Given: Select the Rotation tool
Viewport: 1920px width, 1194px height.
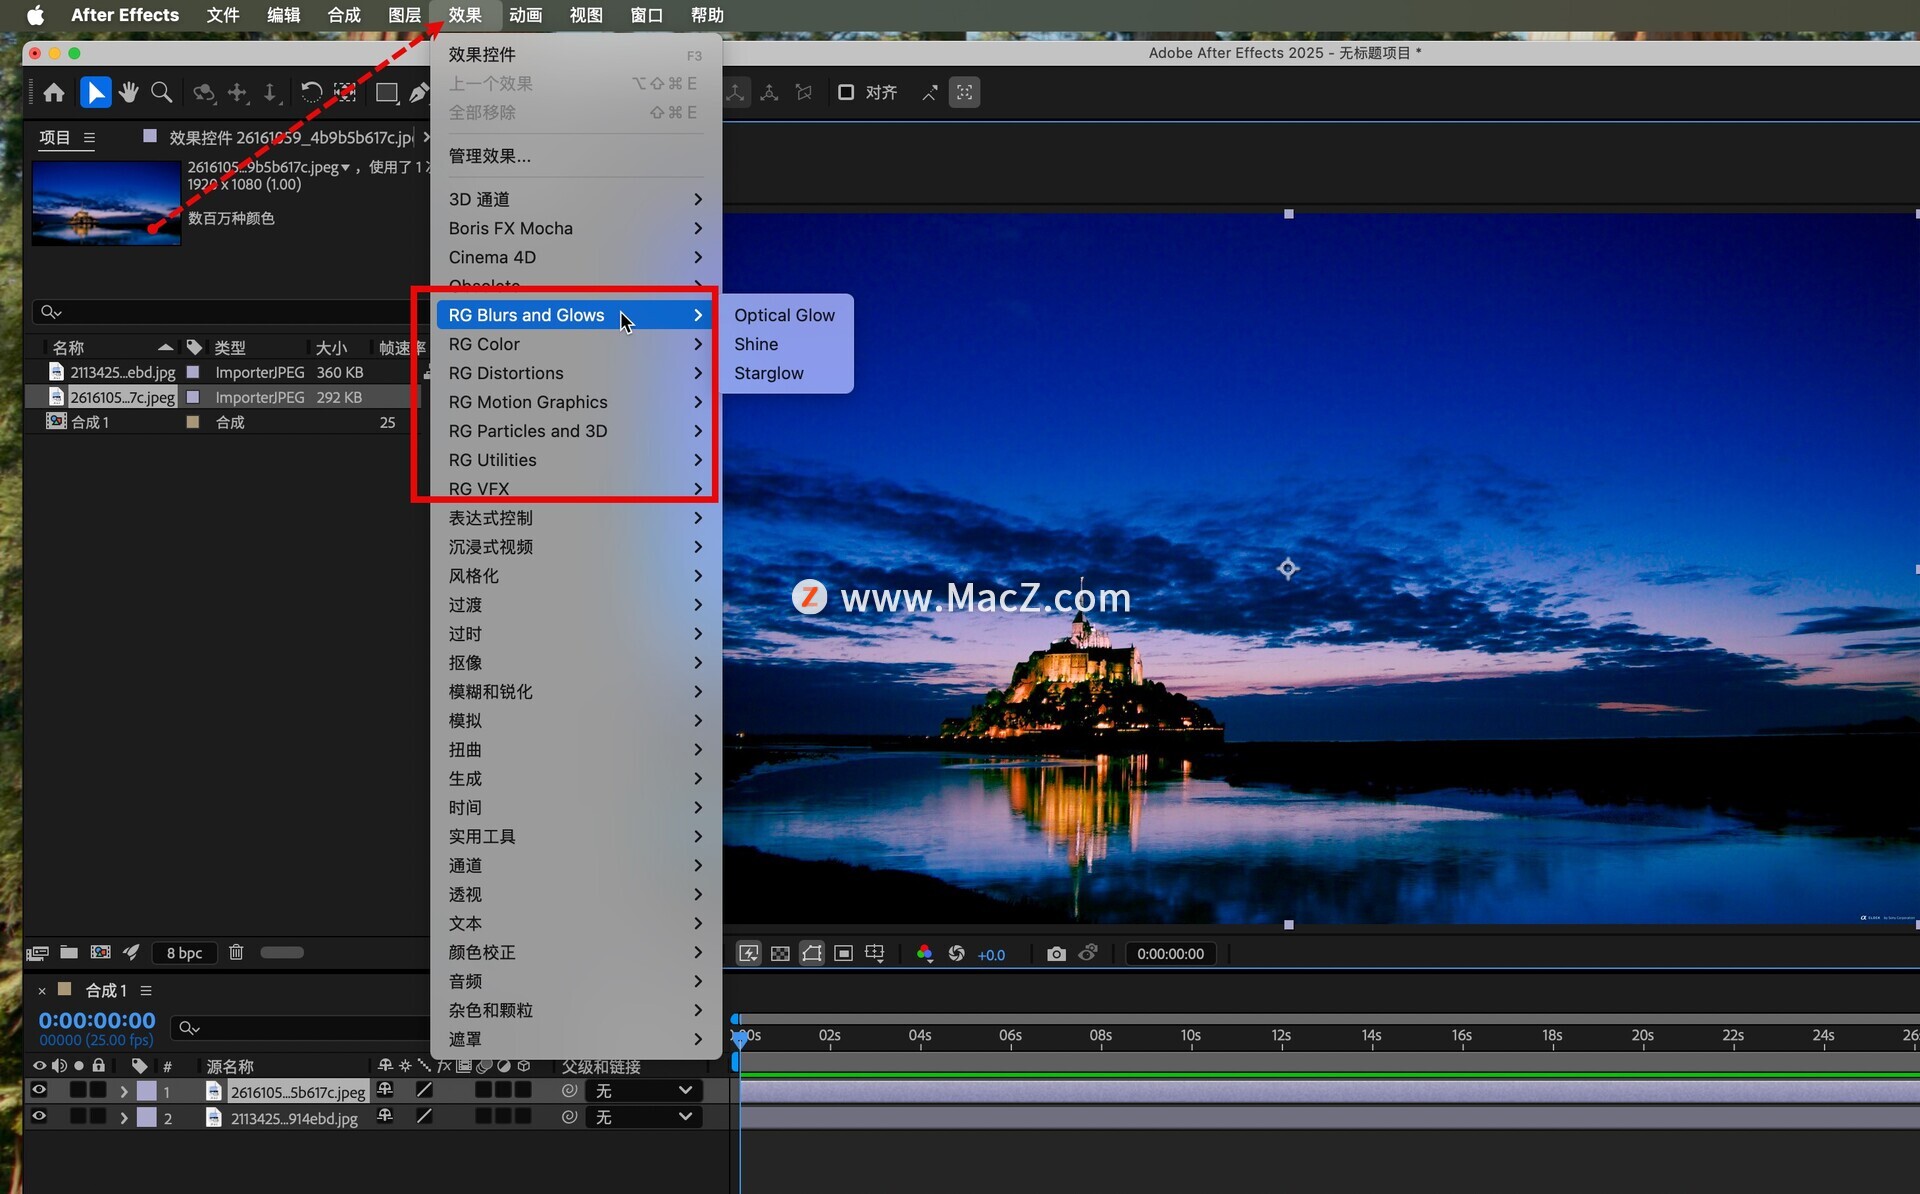Looking at the screenshot, I should coord(311,93).
